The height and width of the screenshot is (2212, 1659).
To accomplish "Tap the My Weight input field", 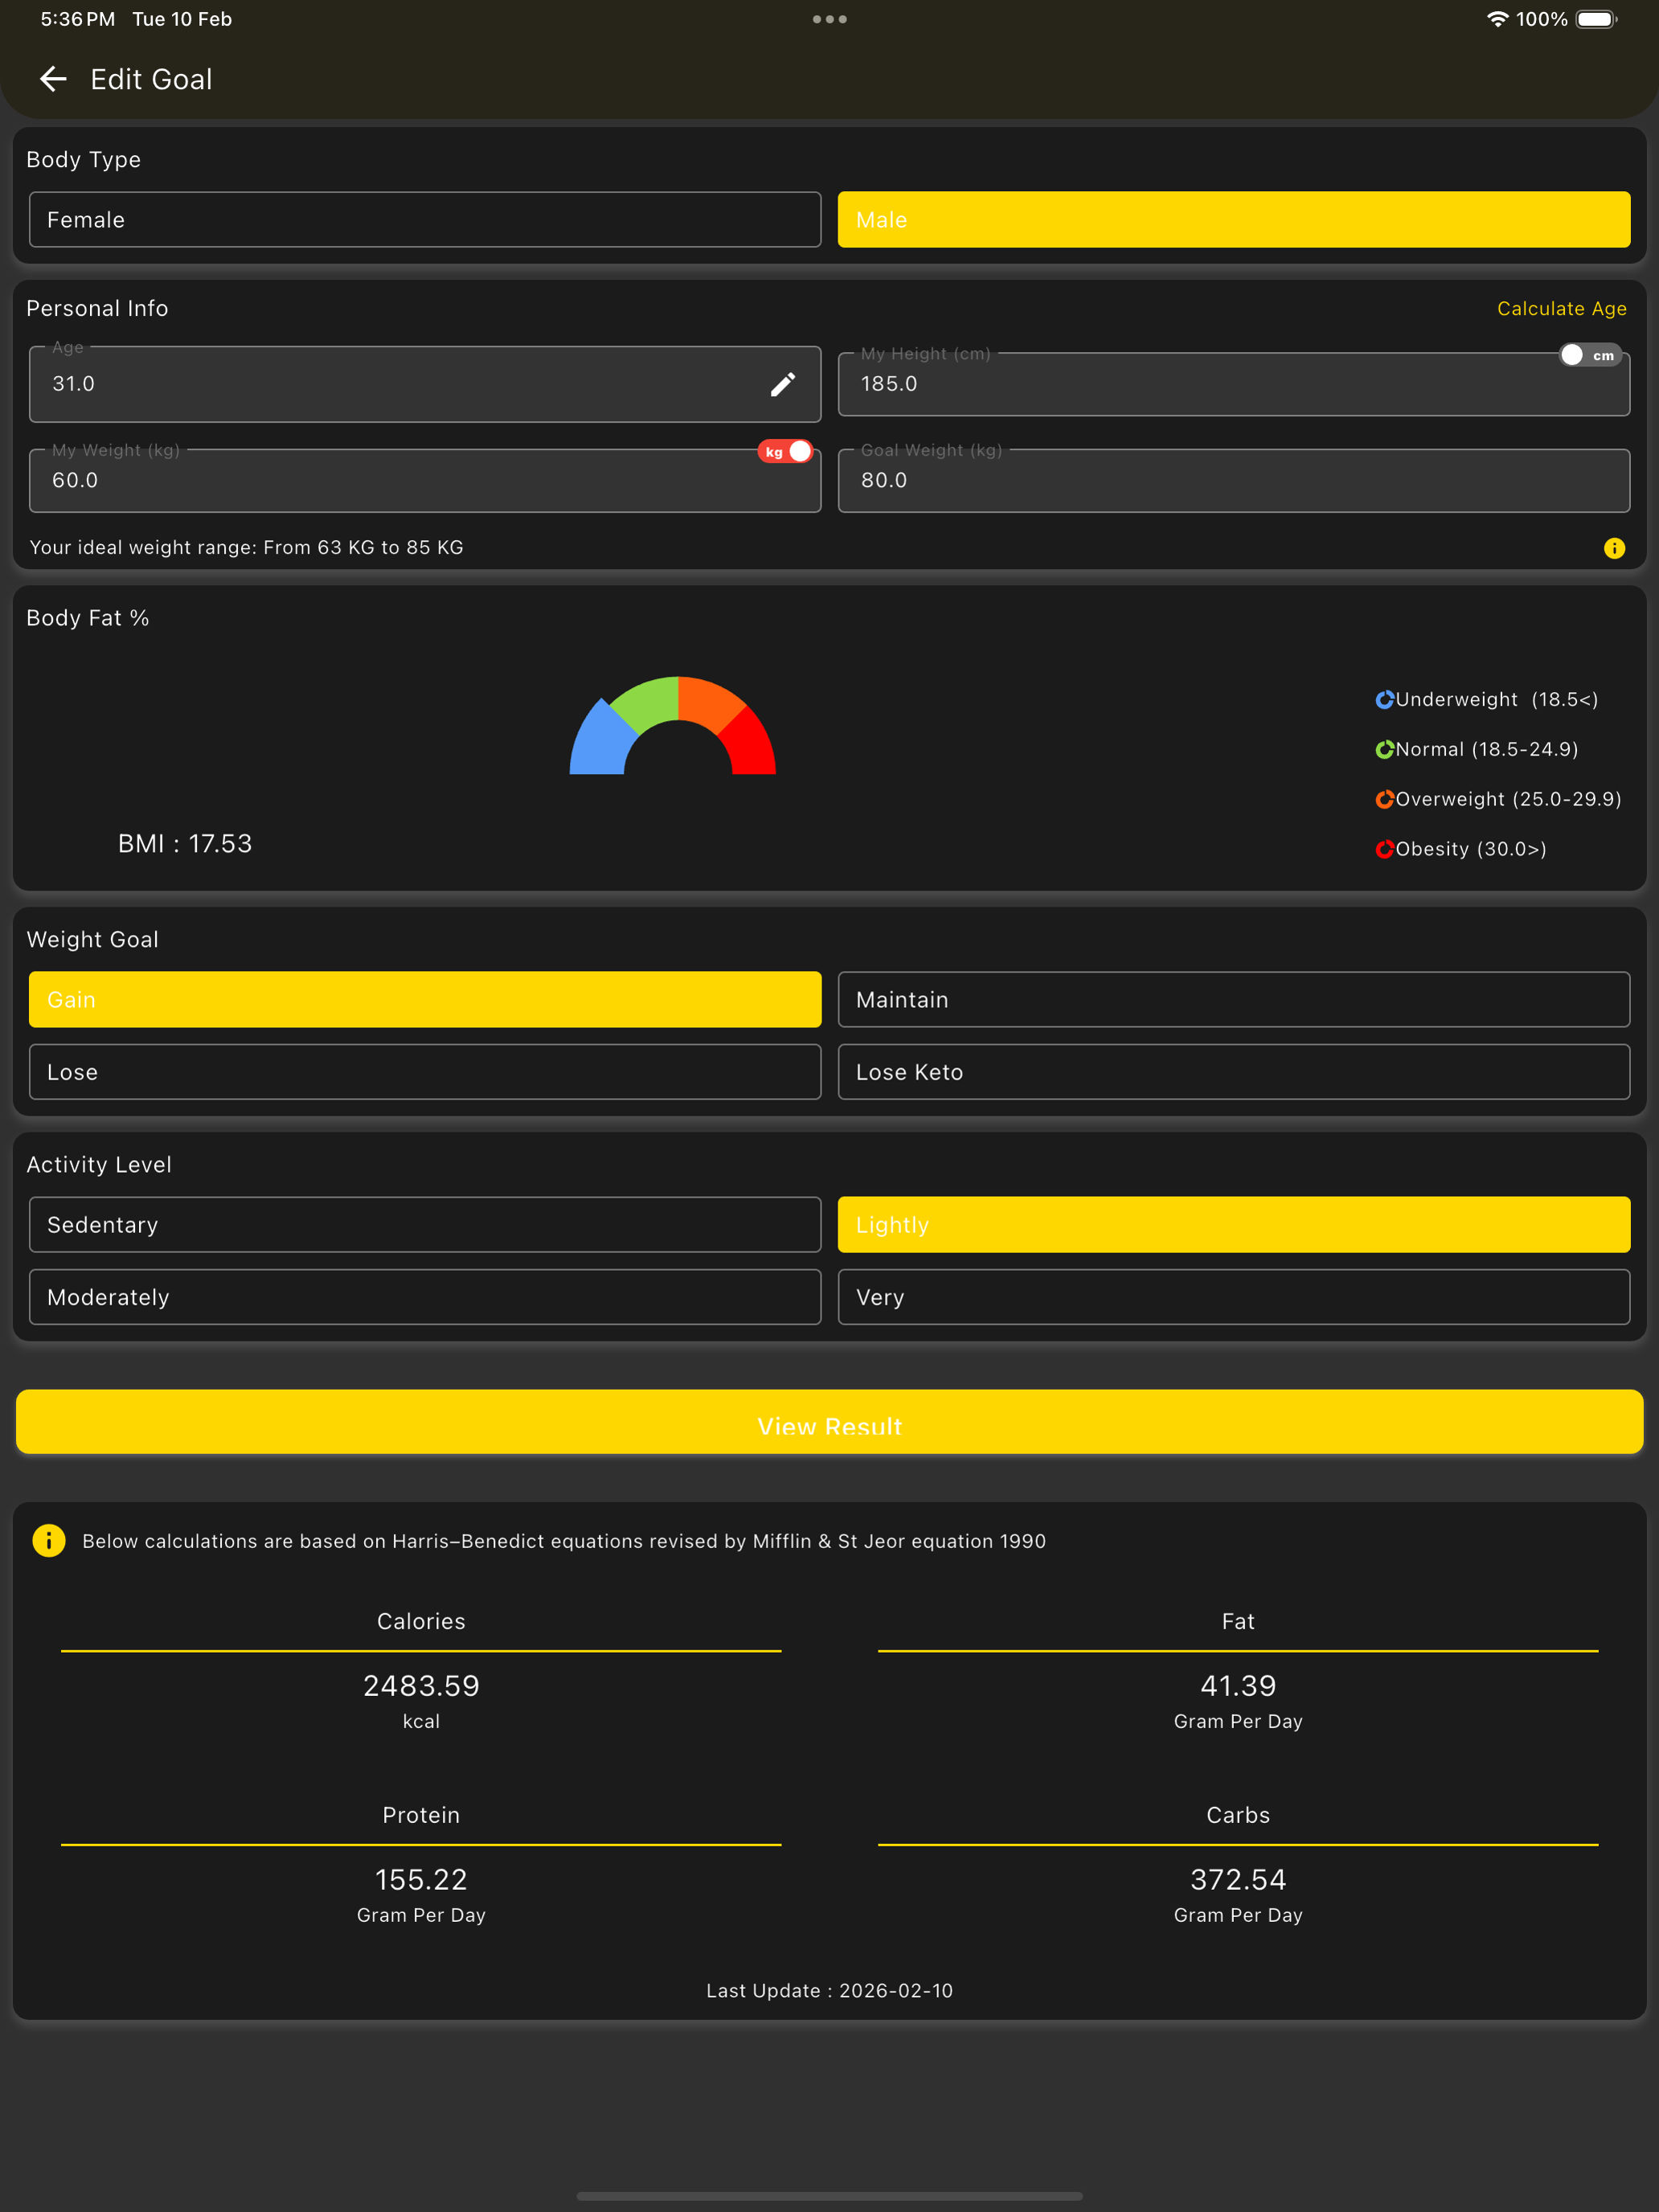I will (x=425, y=481).
